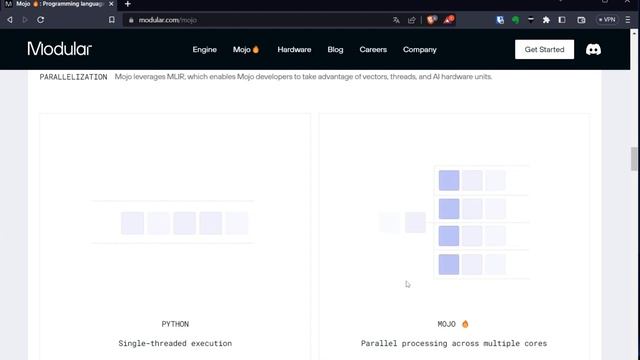Click the share page icon
This screenshot has height=360, width=640.
(x=411, y=20)
